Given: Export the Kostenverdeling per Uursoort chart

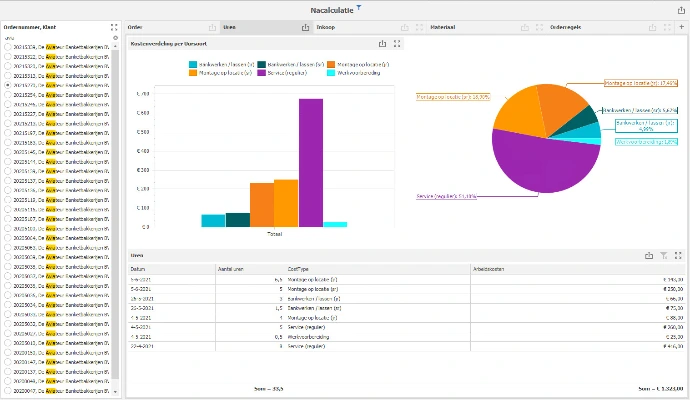Looking at the screenshot, I should point(383,44).
